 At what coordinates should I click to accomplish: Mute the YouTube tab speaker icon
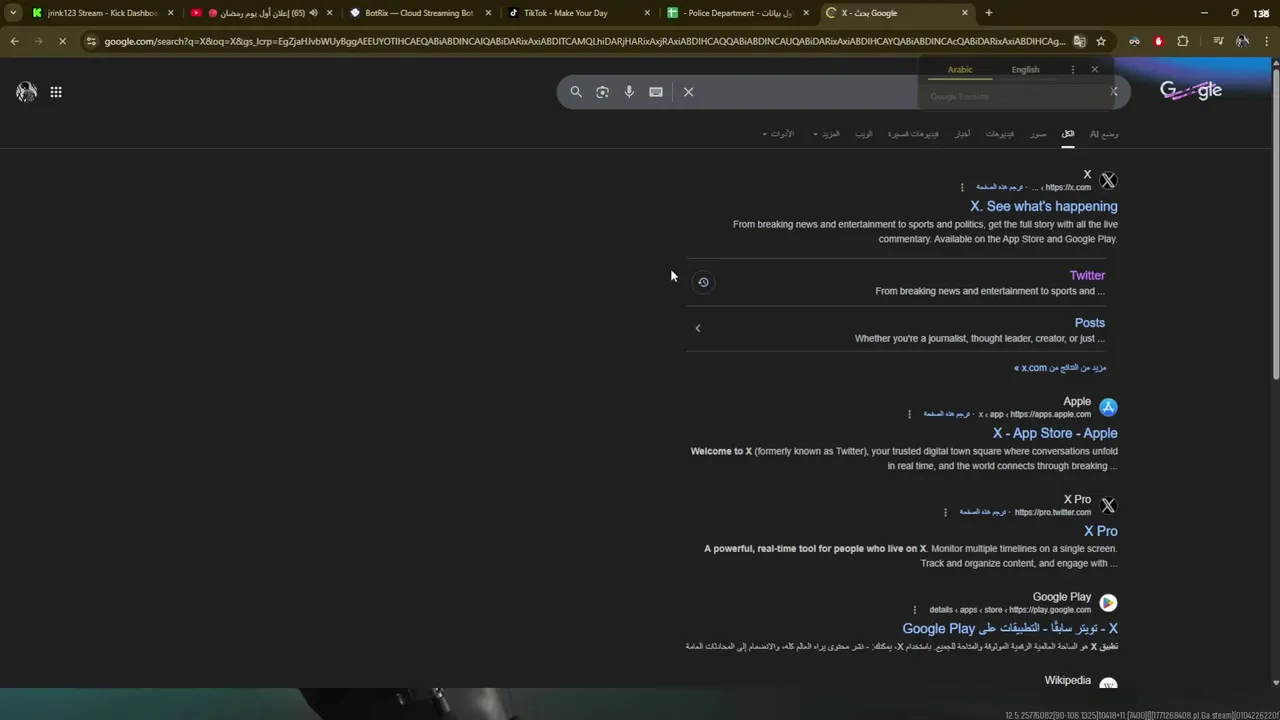pos(313,13)
